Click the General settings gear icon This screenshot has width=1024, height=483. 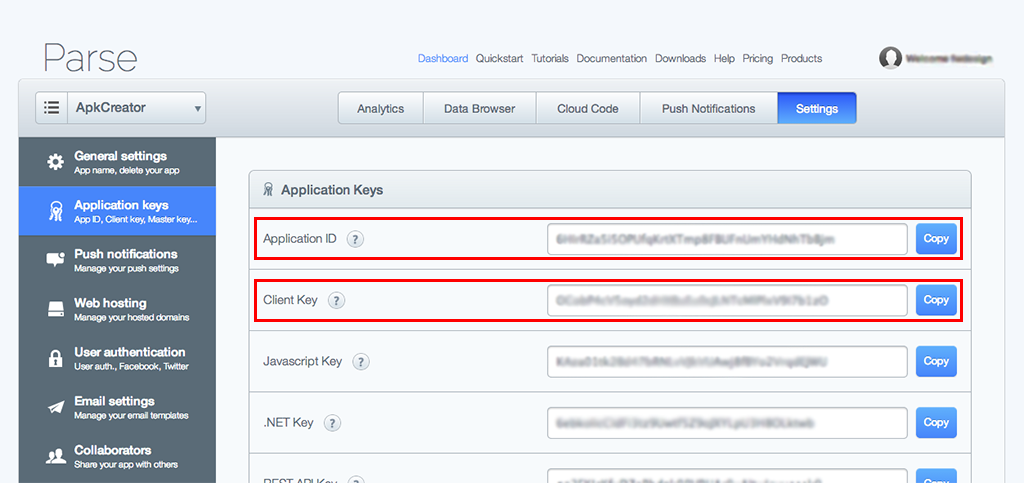coord(56,162)
